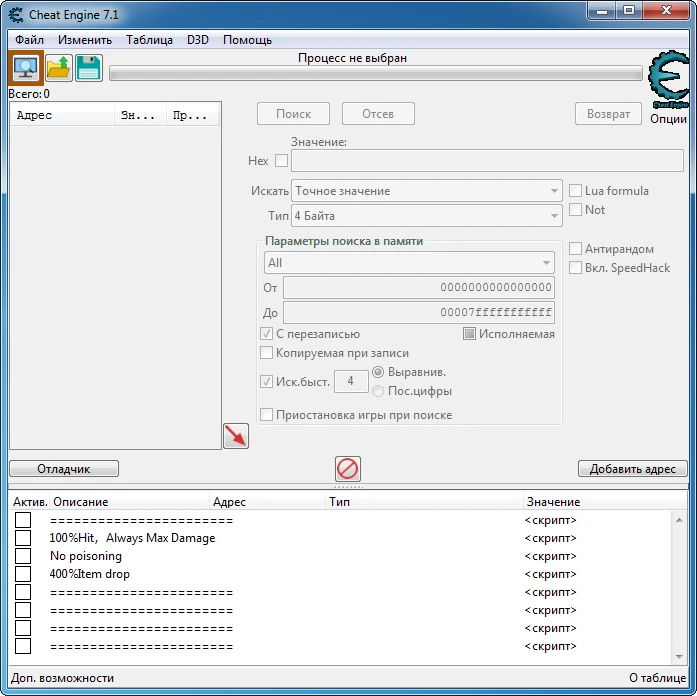Enable Вкл. SpeedHack checkbox
The height and width of the screenshot is (696, 697).
tap(575, 268)
